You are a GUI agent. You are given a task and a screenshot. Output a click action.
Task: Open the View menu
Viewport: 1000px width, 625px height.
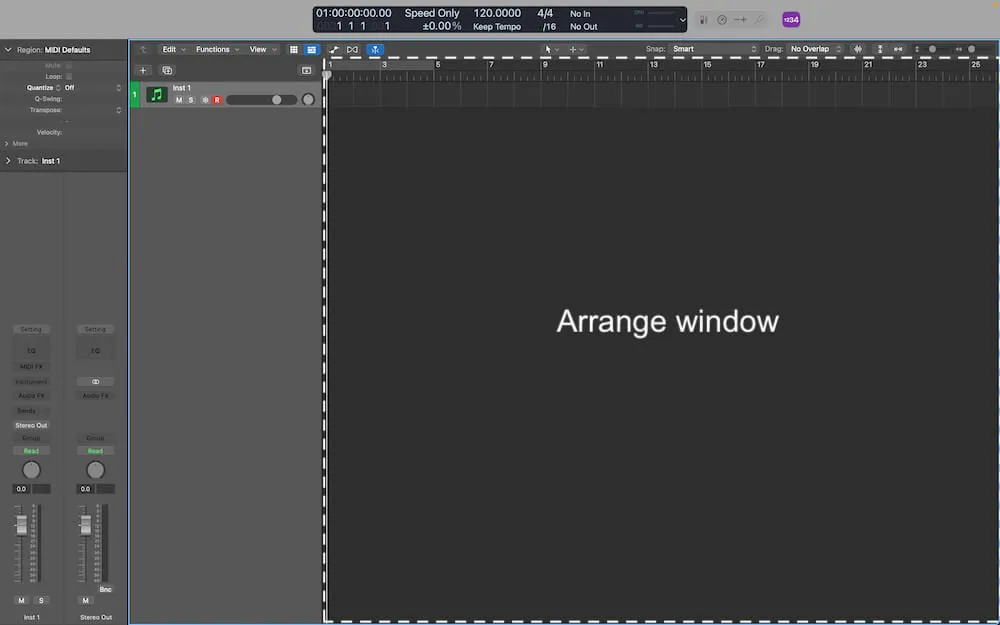(x=259, y=48)
